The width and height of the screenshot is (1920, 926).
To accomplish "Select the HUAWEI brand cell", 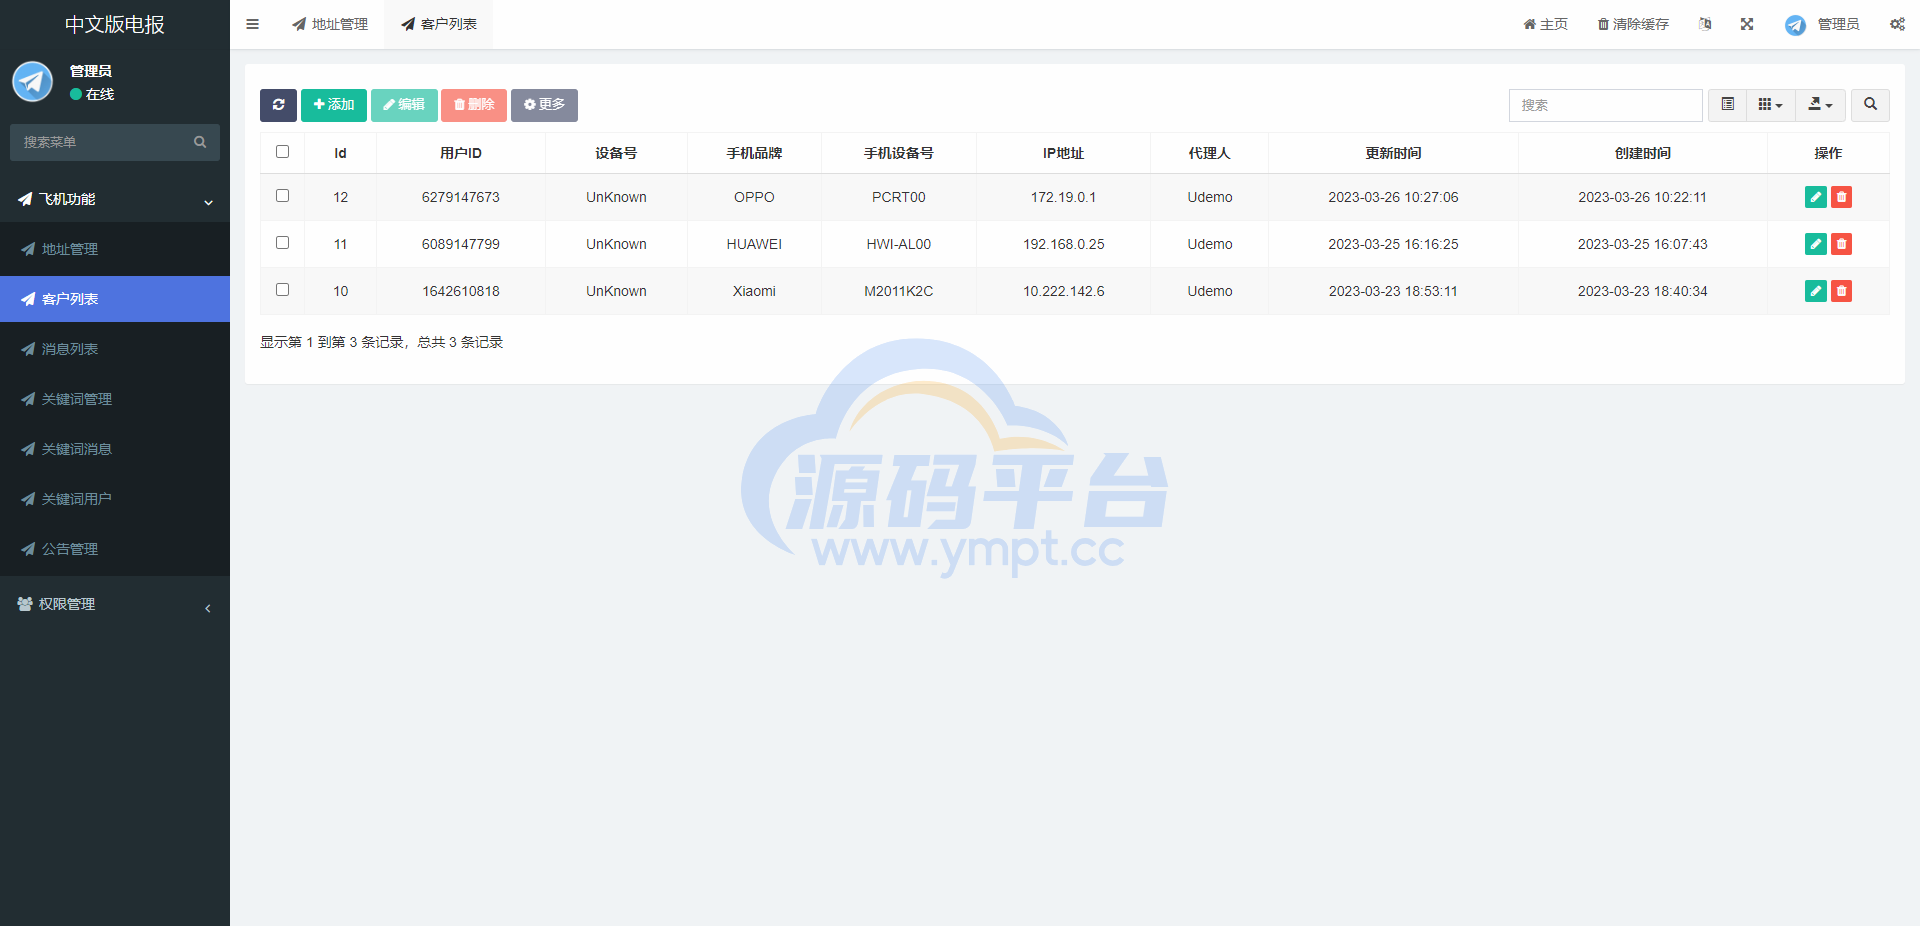I will 754,244.
